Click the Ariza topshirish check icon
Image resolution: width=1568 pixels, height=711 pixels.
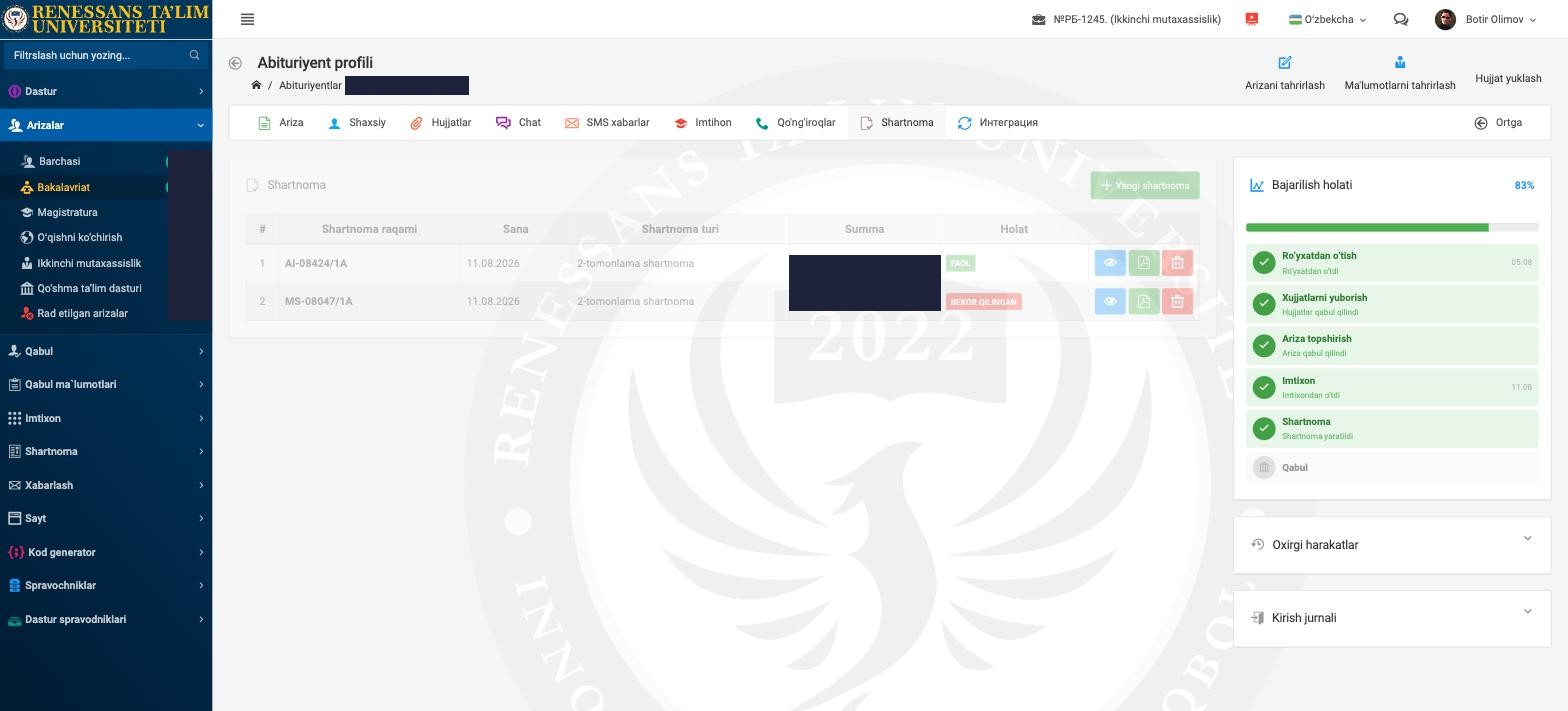pos(1264,345)
